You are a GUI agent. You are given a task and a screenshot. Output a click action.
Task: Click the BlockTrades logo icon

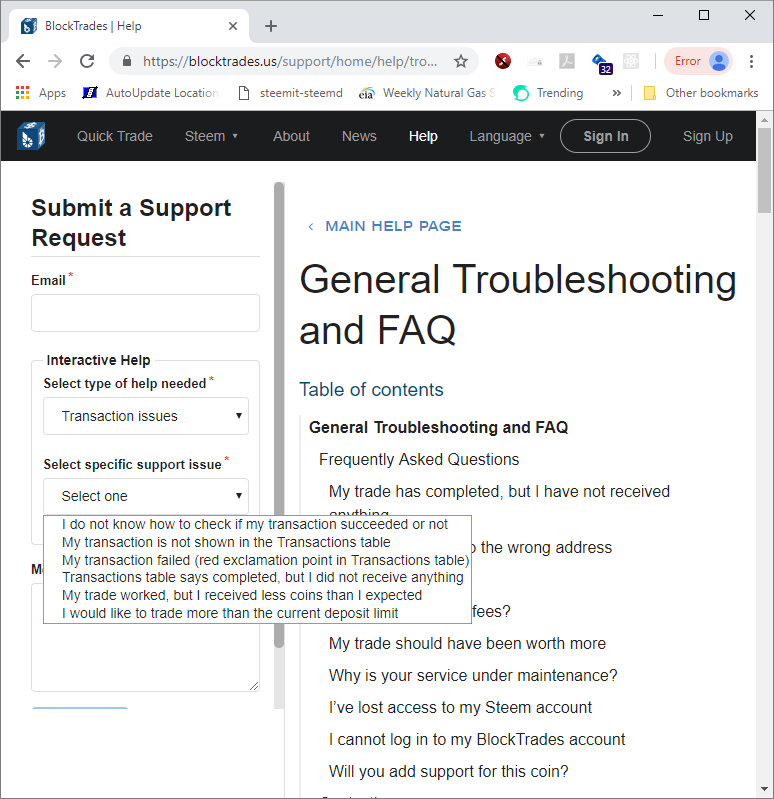31,136
